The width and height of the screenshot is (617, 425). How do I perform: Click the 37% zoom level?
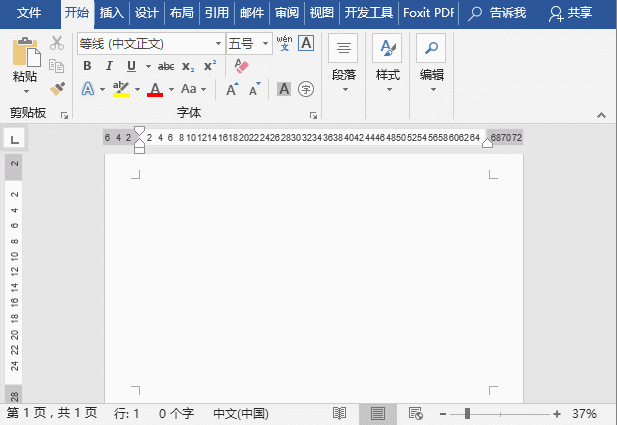(584, 414)
